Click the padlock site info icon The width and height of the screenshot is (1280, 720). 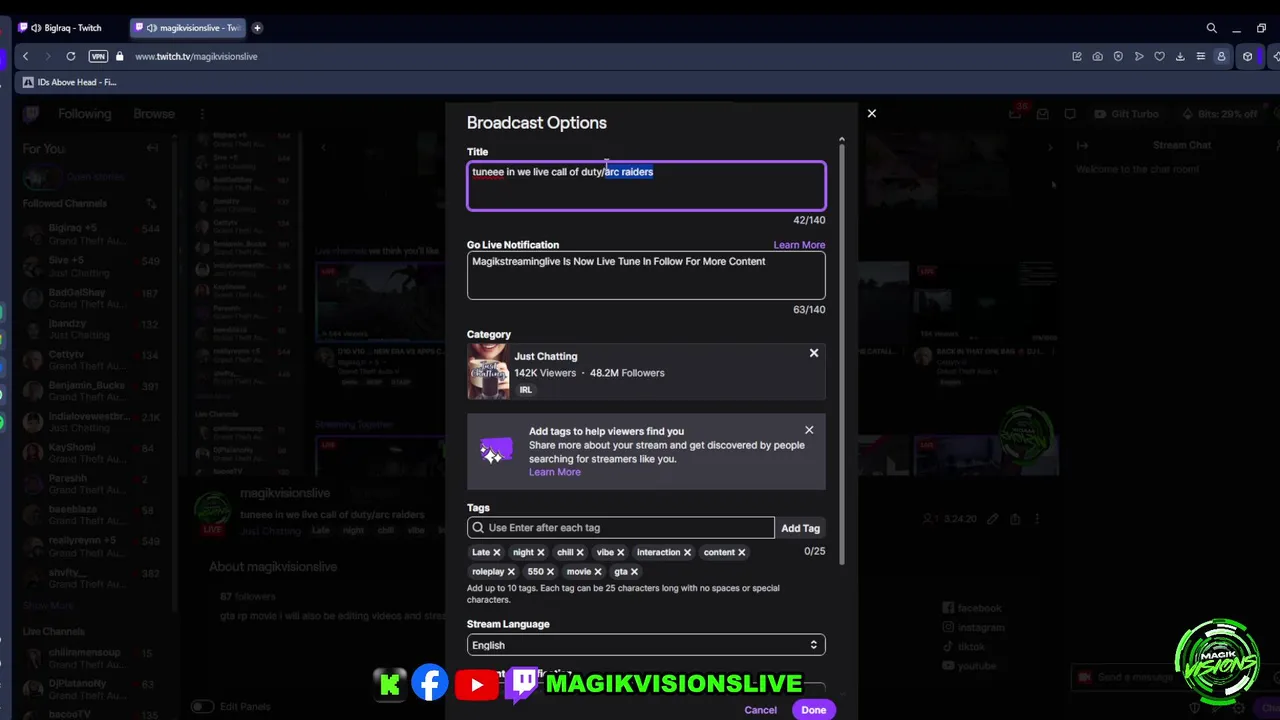coord(120,56)
